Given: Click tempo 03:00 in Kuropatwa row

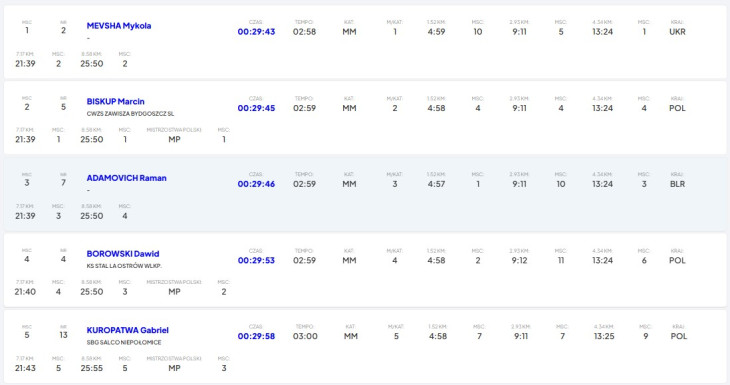Looking at the screenshot, I should click(x=305, y=336).
